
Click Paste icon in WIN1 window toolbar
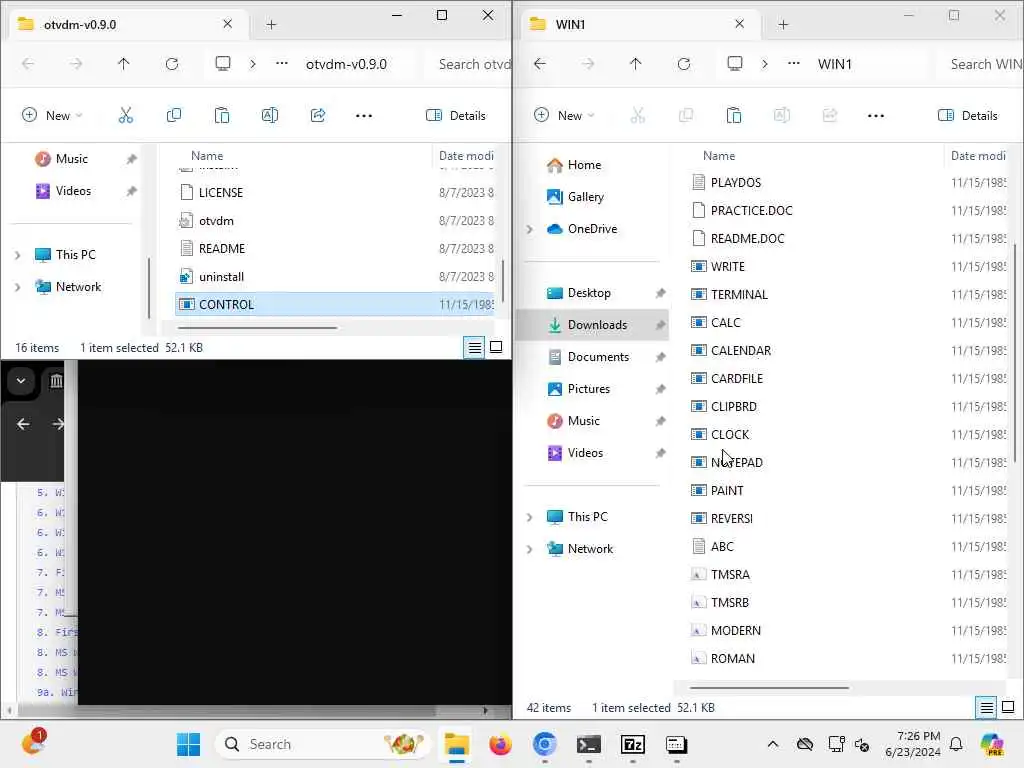pyautogui.click(x=734, y=116)
